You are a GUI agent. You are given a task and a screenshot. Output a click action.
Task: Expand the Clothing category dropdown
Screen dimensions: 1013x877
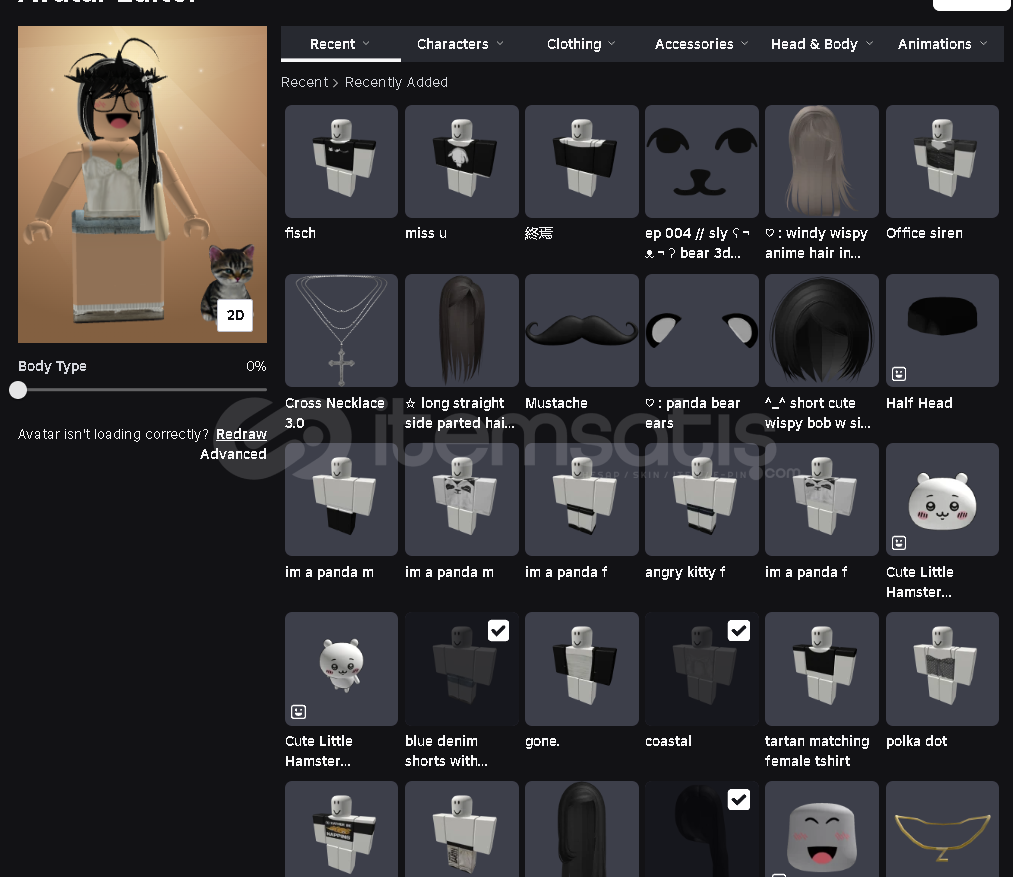coord(581,44)
